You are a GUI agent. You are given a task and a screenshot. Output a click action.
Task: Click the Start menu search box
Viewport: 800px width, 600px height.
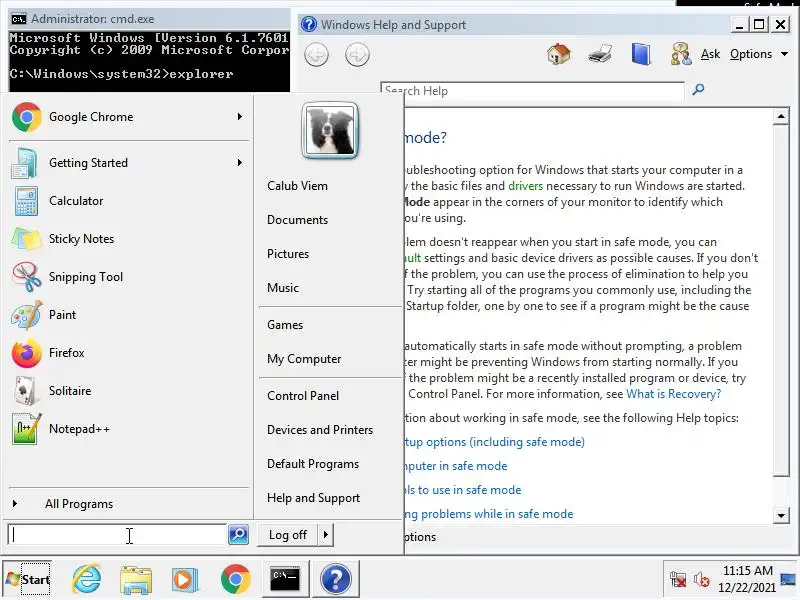tap(117, 535)
